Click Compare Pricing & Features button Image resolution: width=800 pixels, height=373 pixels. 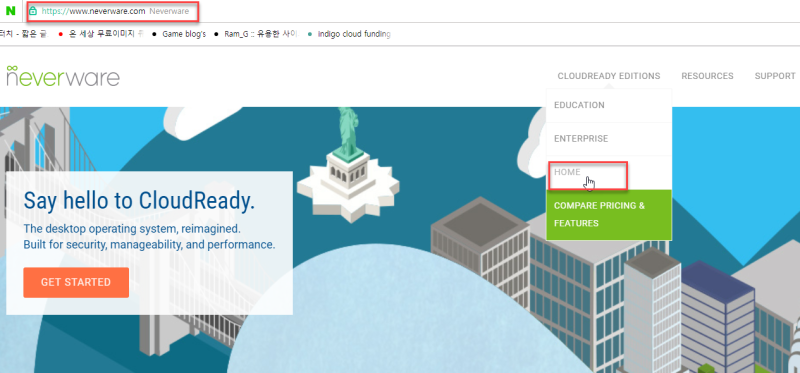[609, 215]
